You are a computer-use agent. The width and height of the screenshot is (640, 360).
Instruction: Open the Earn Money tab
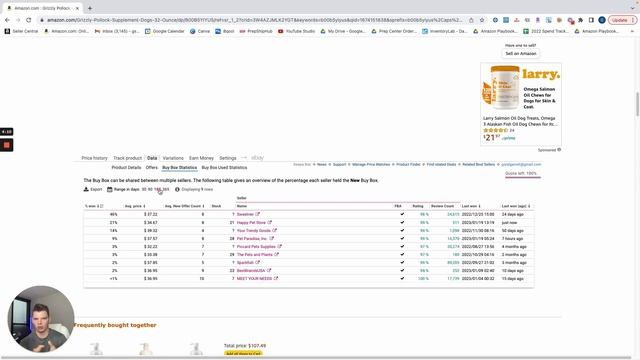(201, 158)
